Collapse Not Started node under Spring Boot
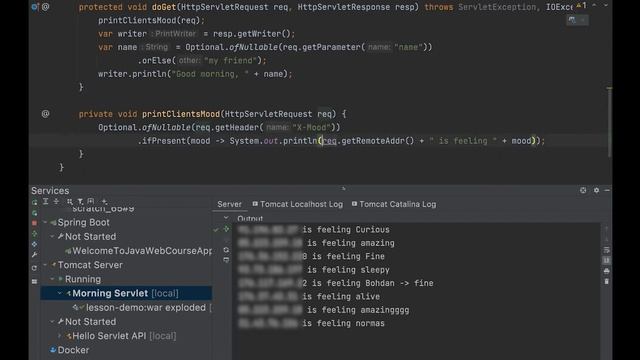 click(52, 237)
